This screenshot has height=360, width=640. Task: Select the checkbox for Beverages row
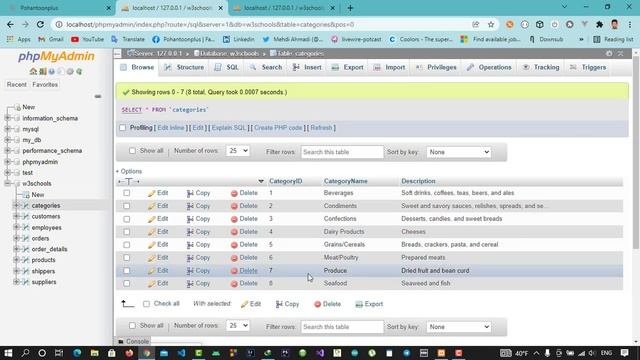(127, 193)
